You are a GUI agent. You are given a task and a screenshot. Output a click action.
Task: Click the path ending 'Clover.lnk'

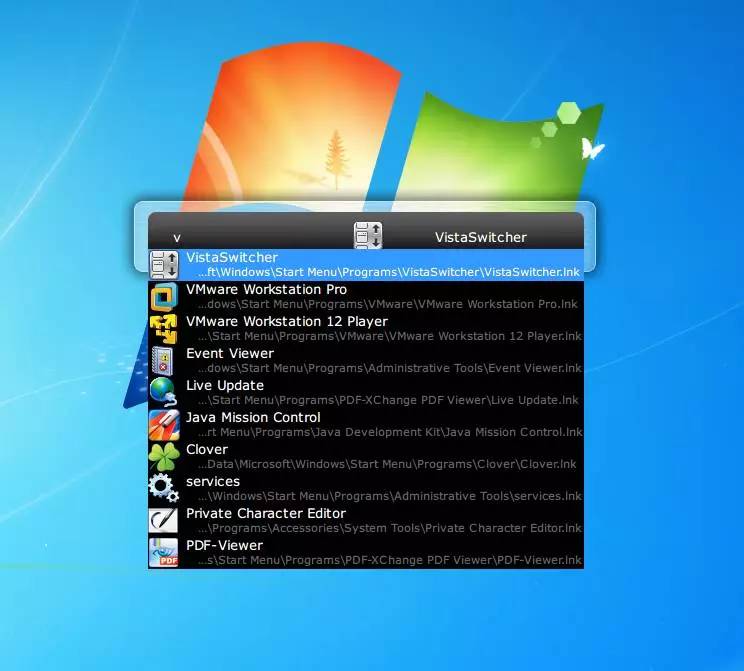[x=387, y=464]
